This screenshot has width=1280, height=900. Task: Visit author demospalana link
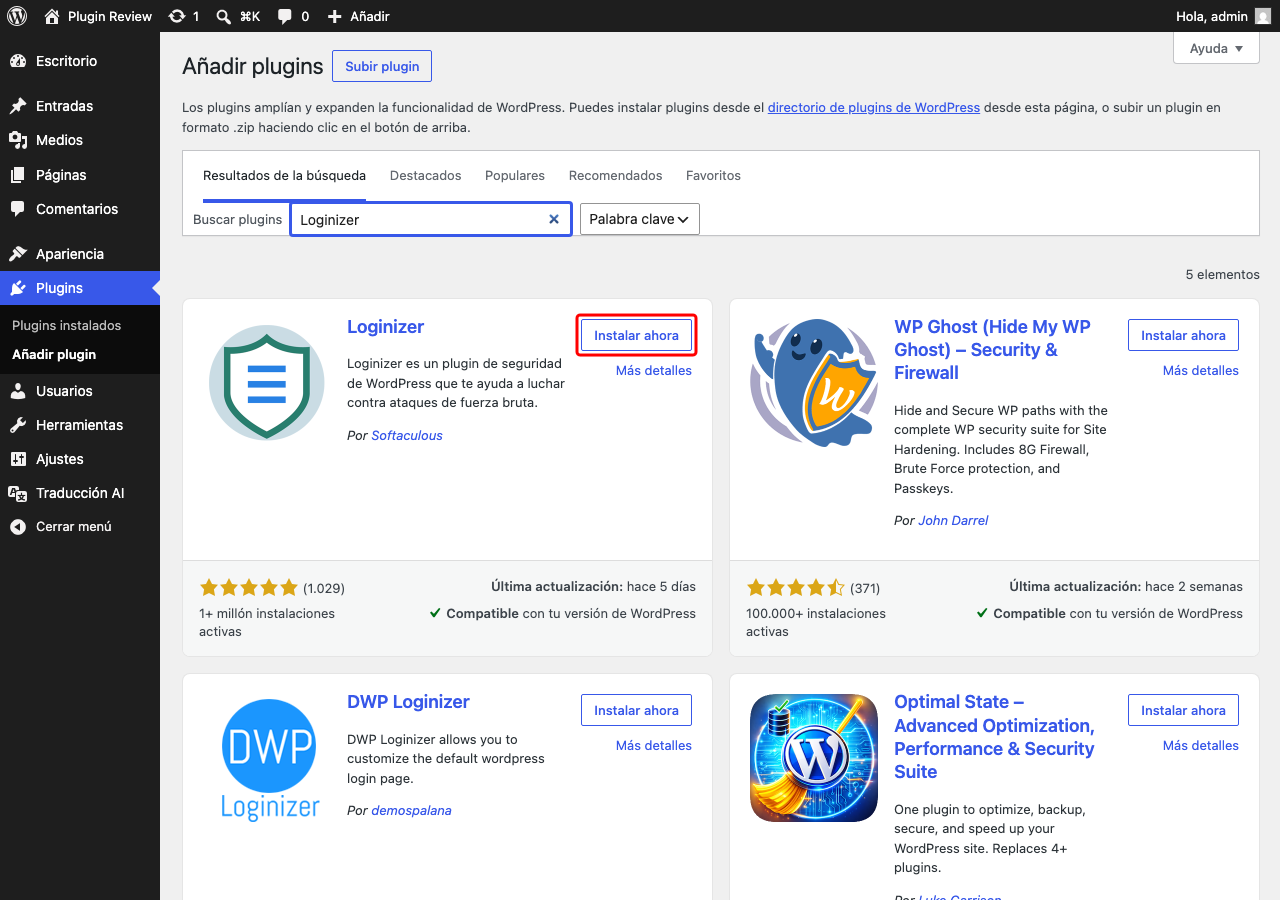coord(411,810)
